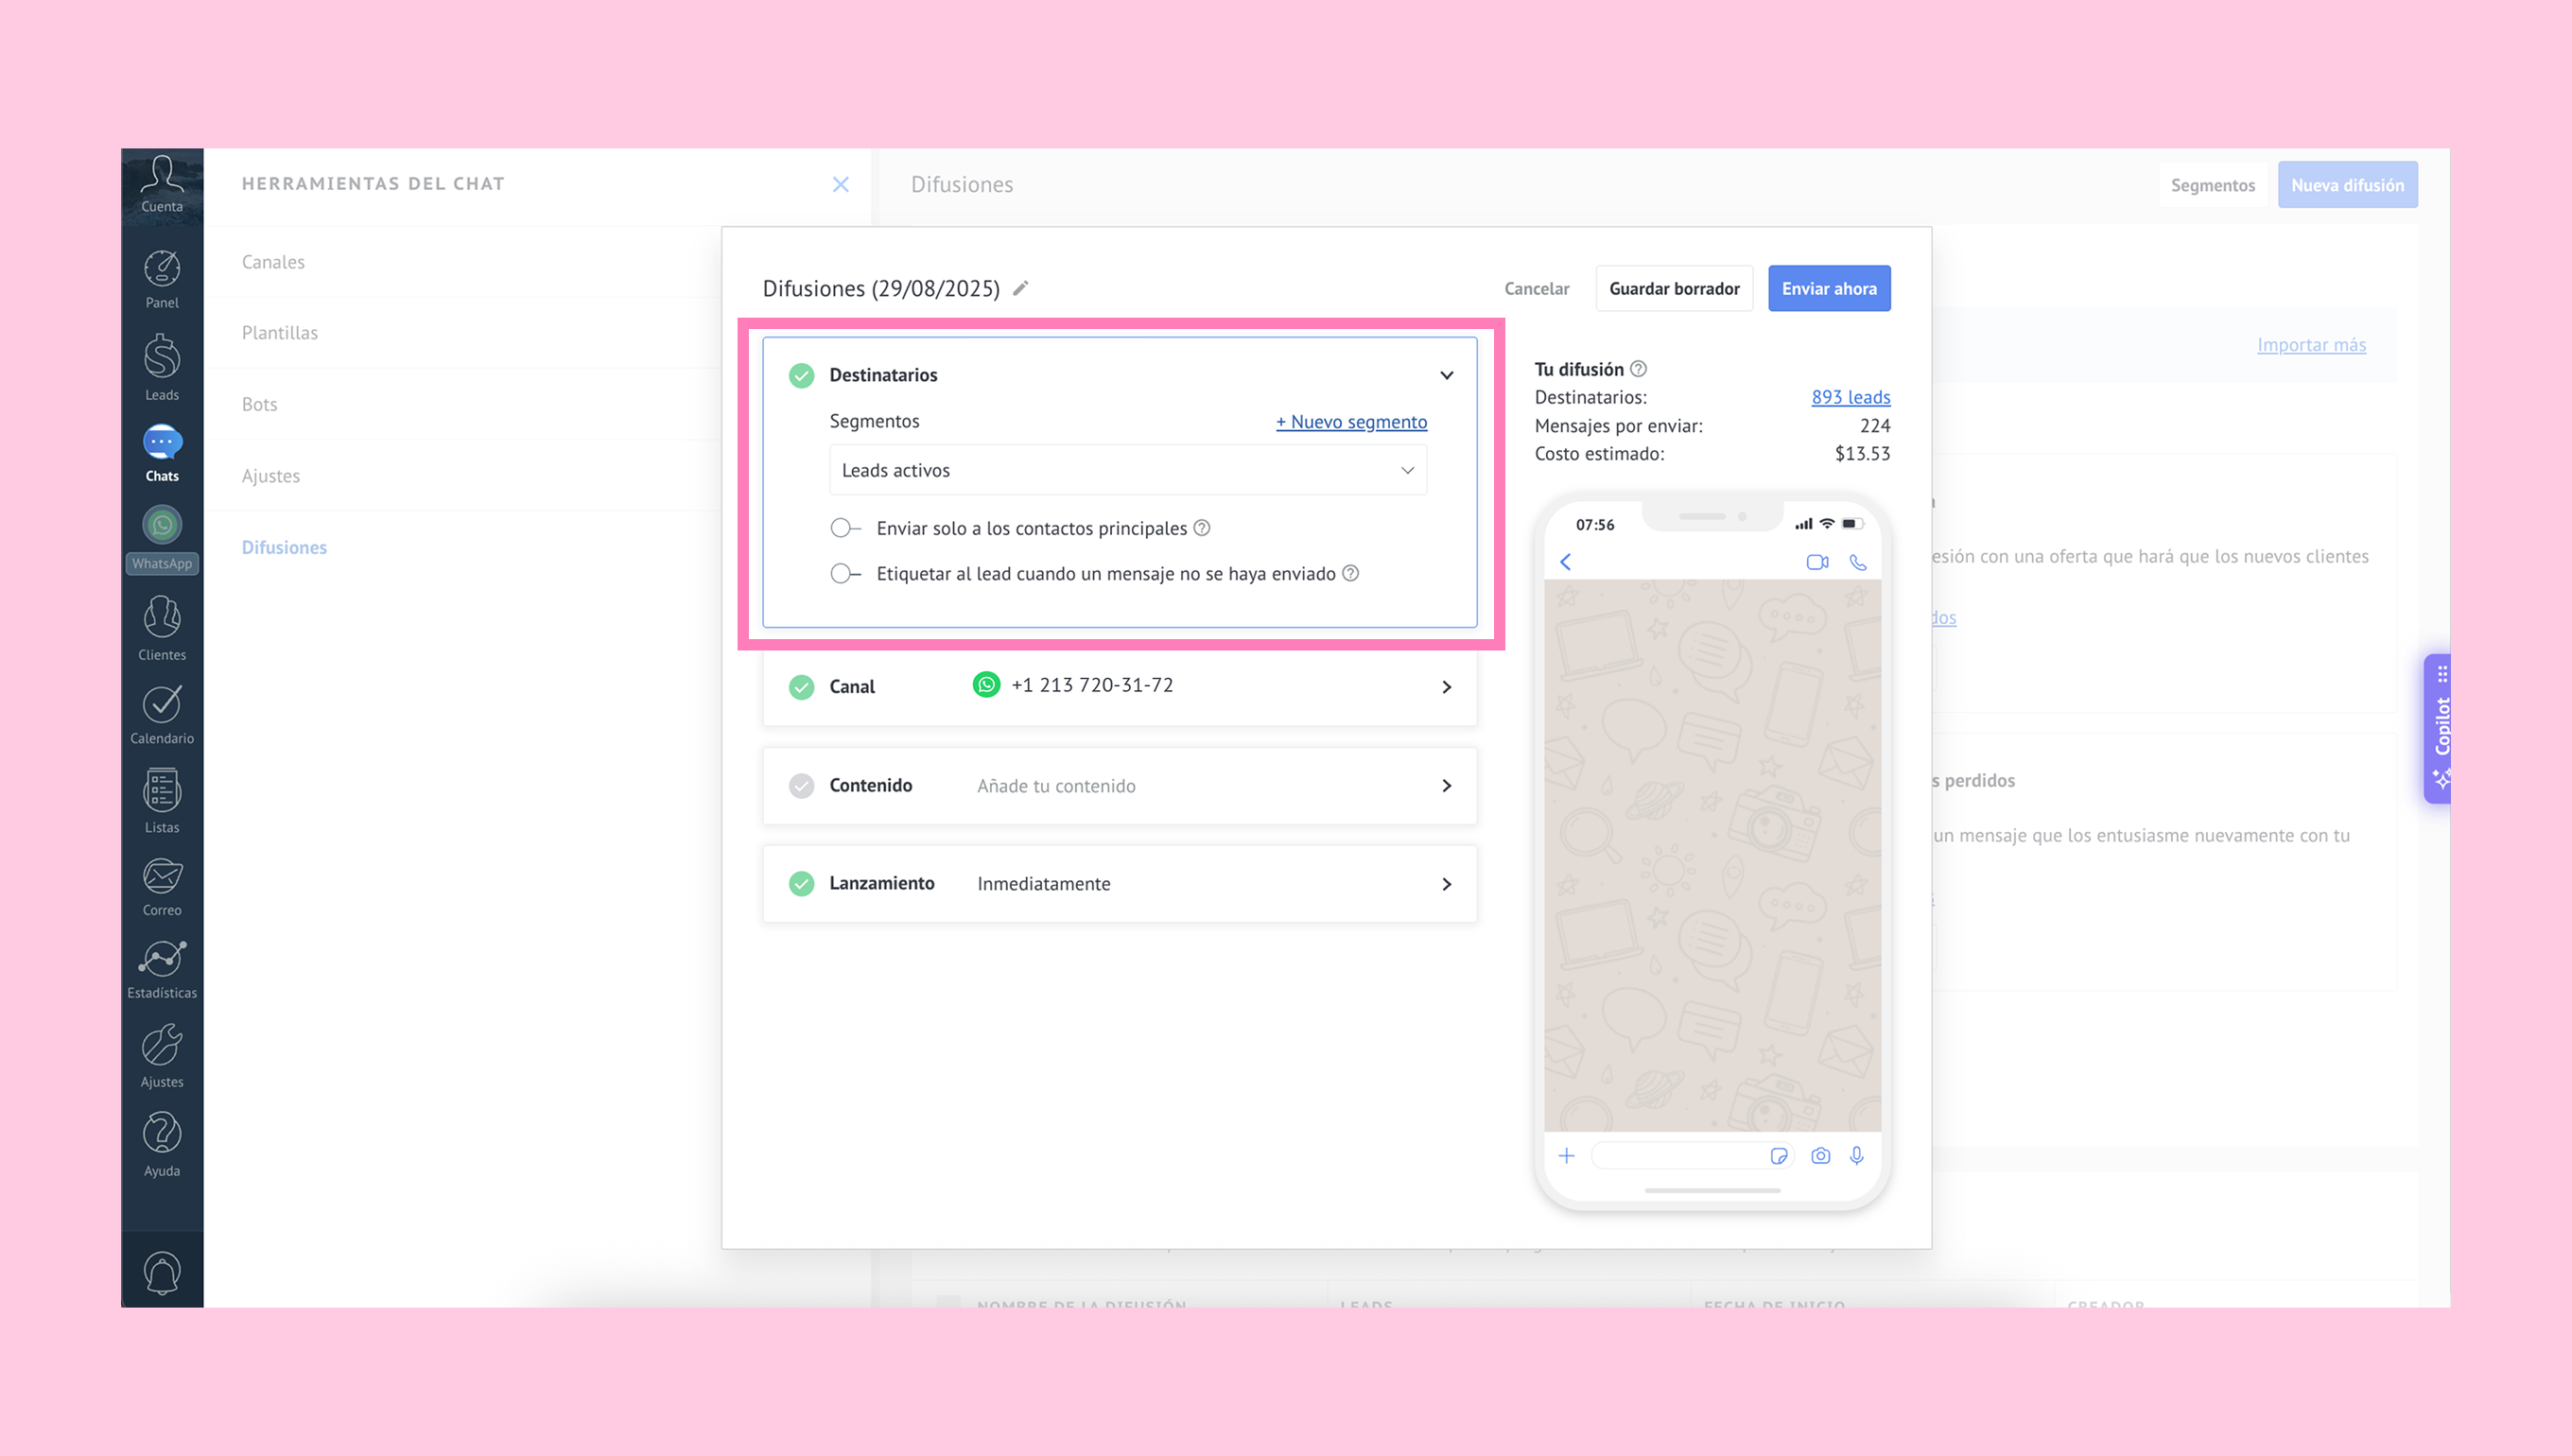Expand the Lanzamiento section

pos(1446,884)
